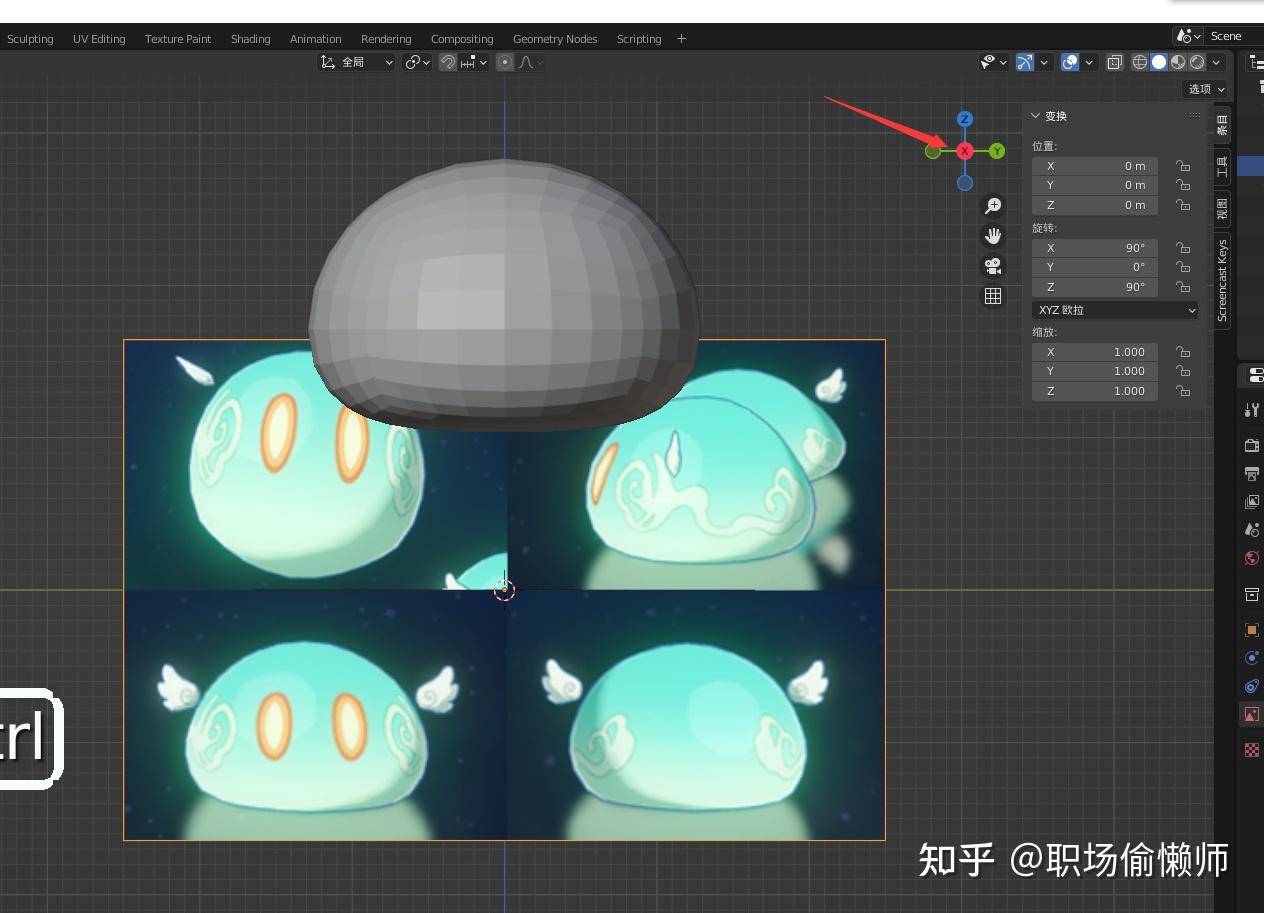Click the green Y axis gizmo ball
Viewport: 1264px width, 913px height.
(x=997, y=151)
